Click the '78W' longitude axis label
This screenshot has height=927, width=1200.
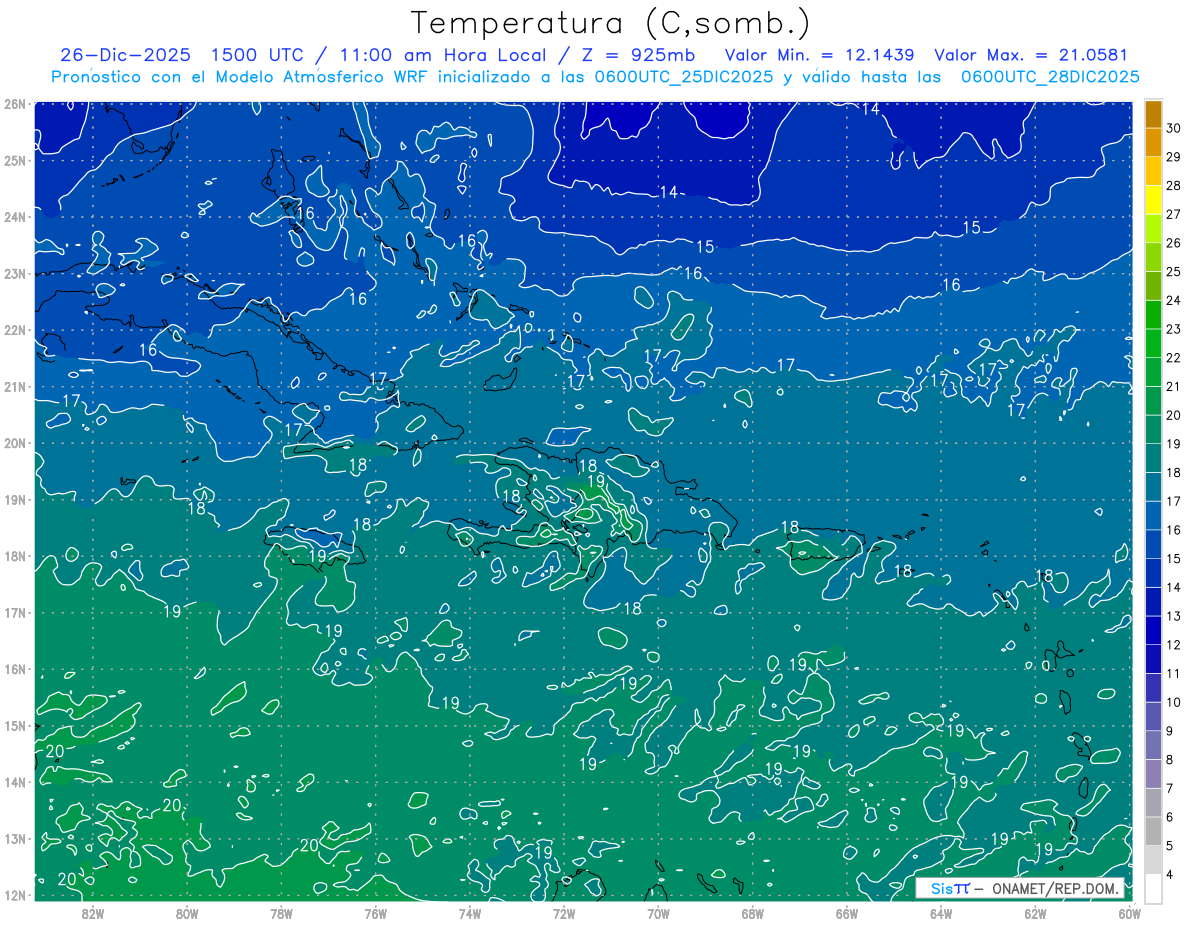281,913
